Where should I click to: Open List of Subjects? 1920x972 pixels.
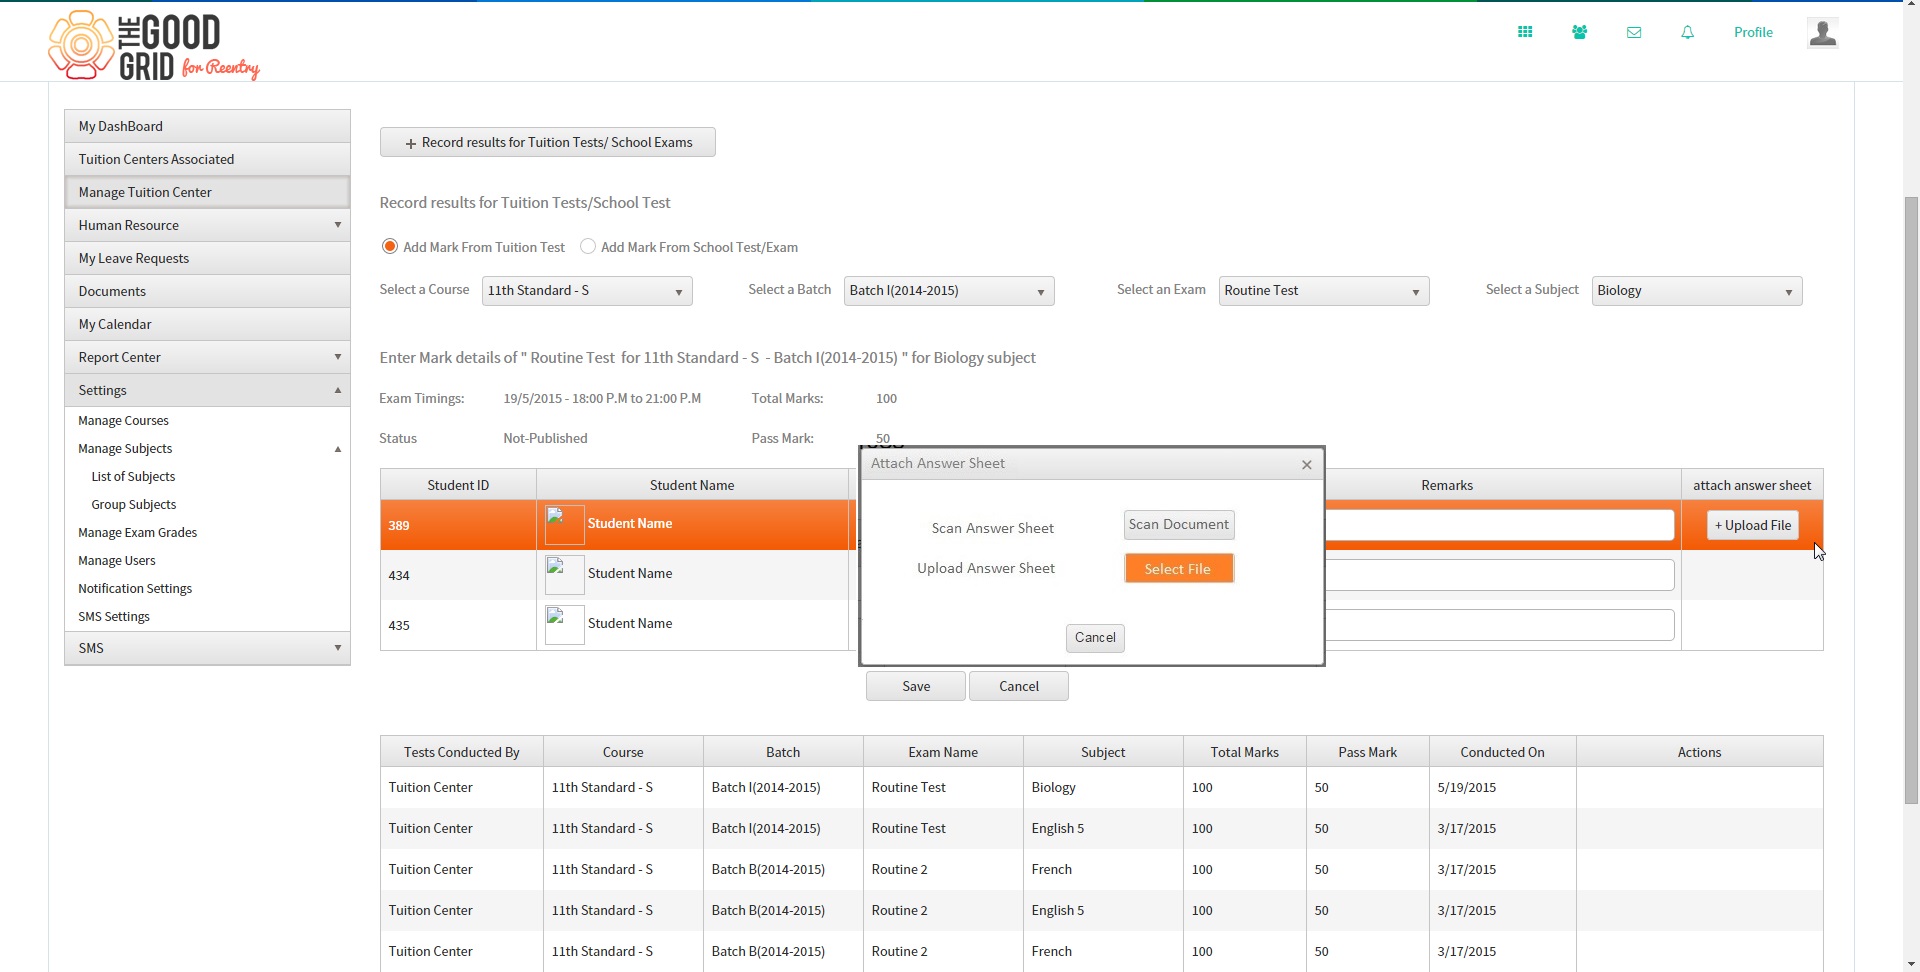(133, 477)
